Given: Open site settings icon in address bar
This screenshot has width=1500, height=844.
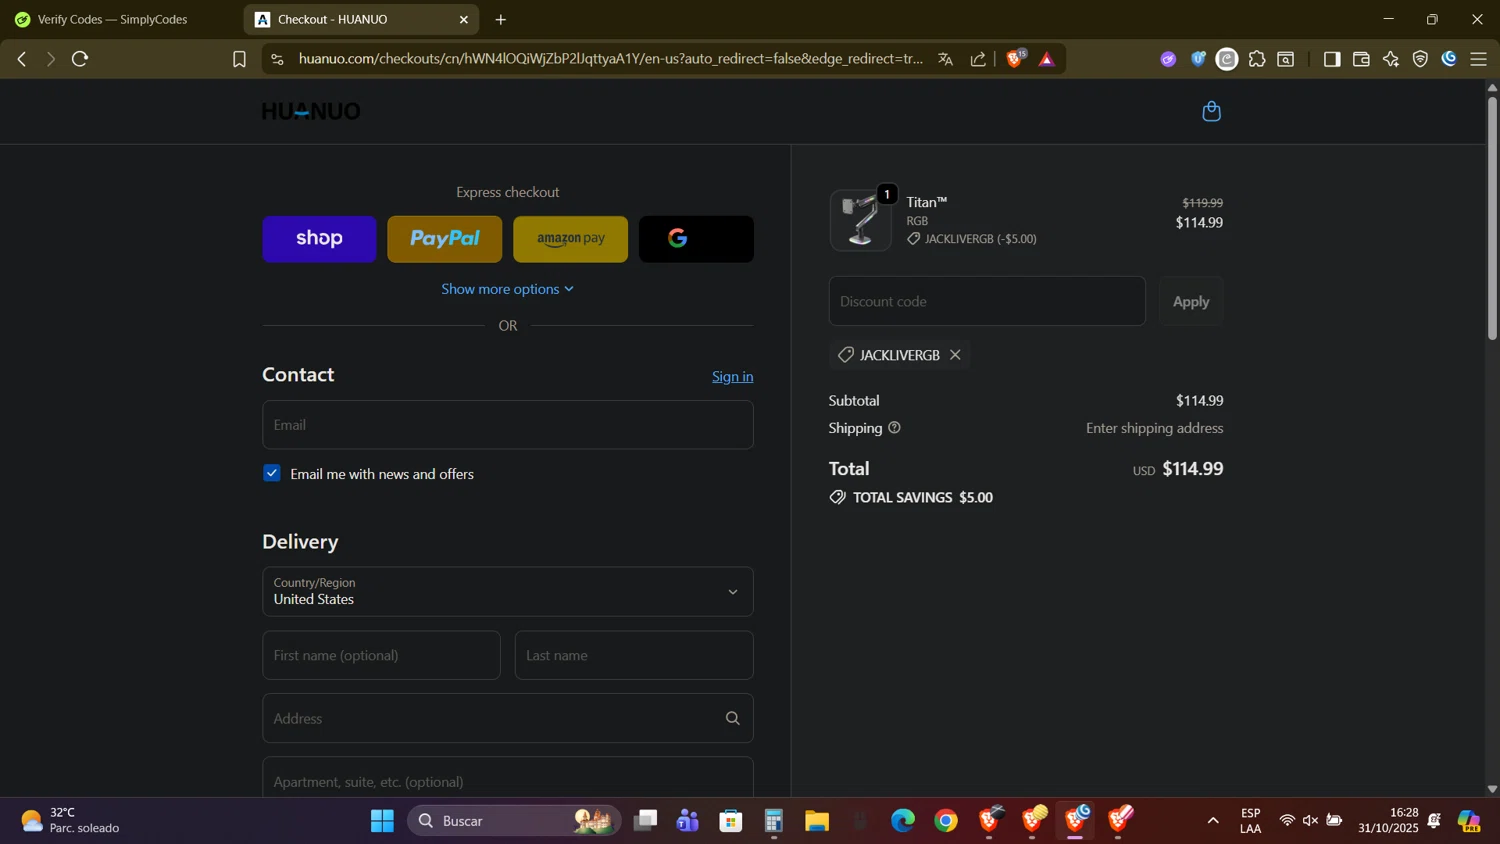Looking at the screenshot, I should point(278,59).
